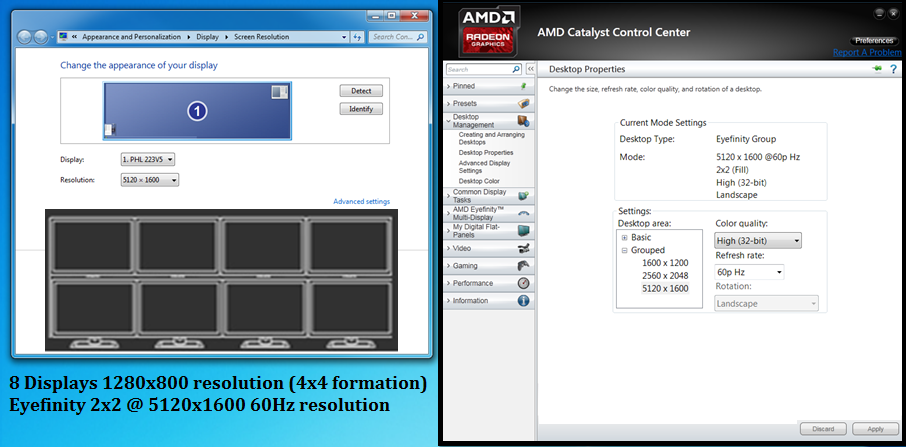The width and height of the screenshot is (908, 448).
Task: Click the green pin page icon
Action: point(877,69)
